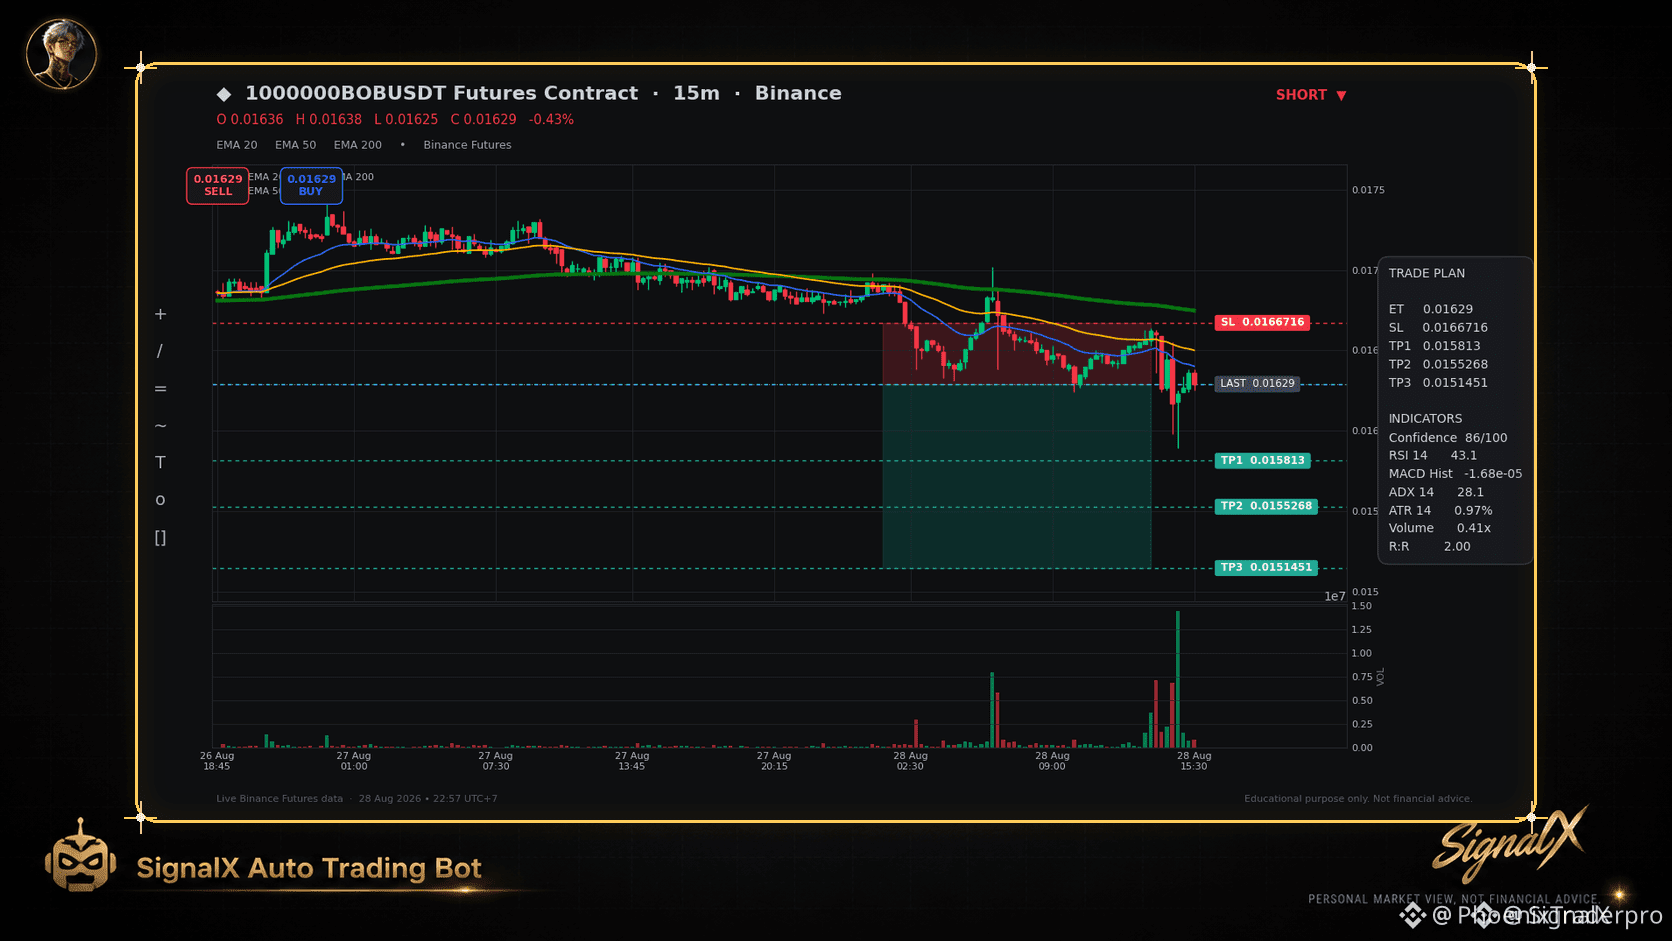Click the TP3 0.0151451 price tag
This screenshot has height=941, width=1672.
pyautogui.click(x=1266, y=567)
